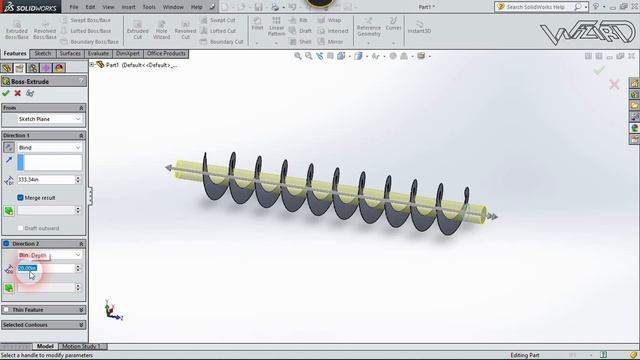Viewport: 640px width, 360px height.
Task: Click the Fillet tool
Action: point(257,24)
